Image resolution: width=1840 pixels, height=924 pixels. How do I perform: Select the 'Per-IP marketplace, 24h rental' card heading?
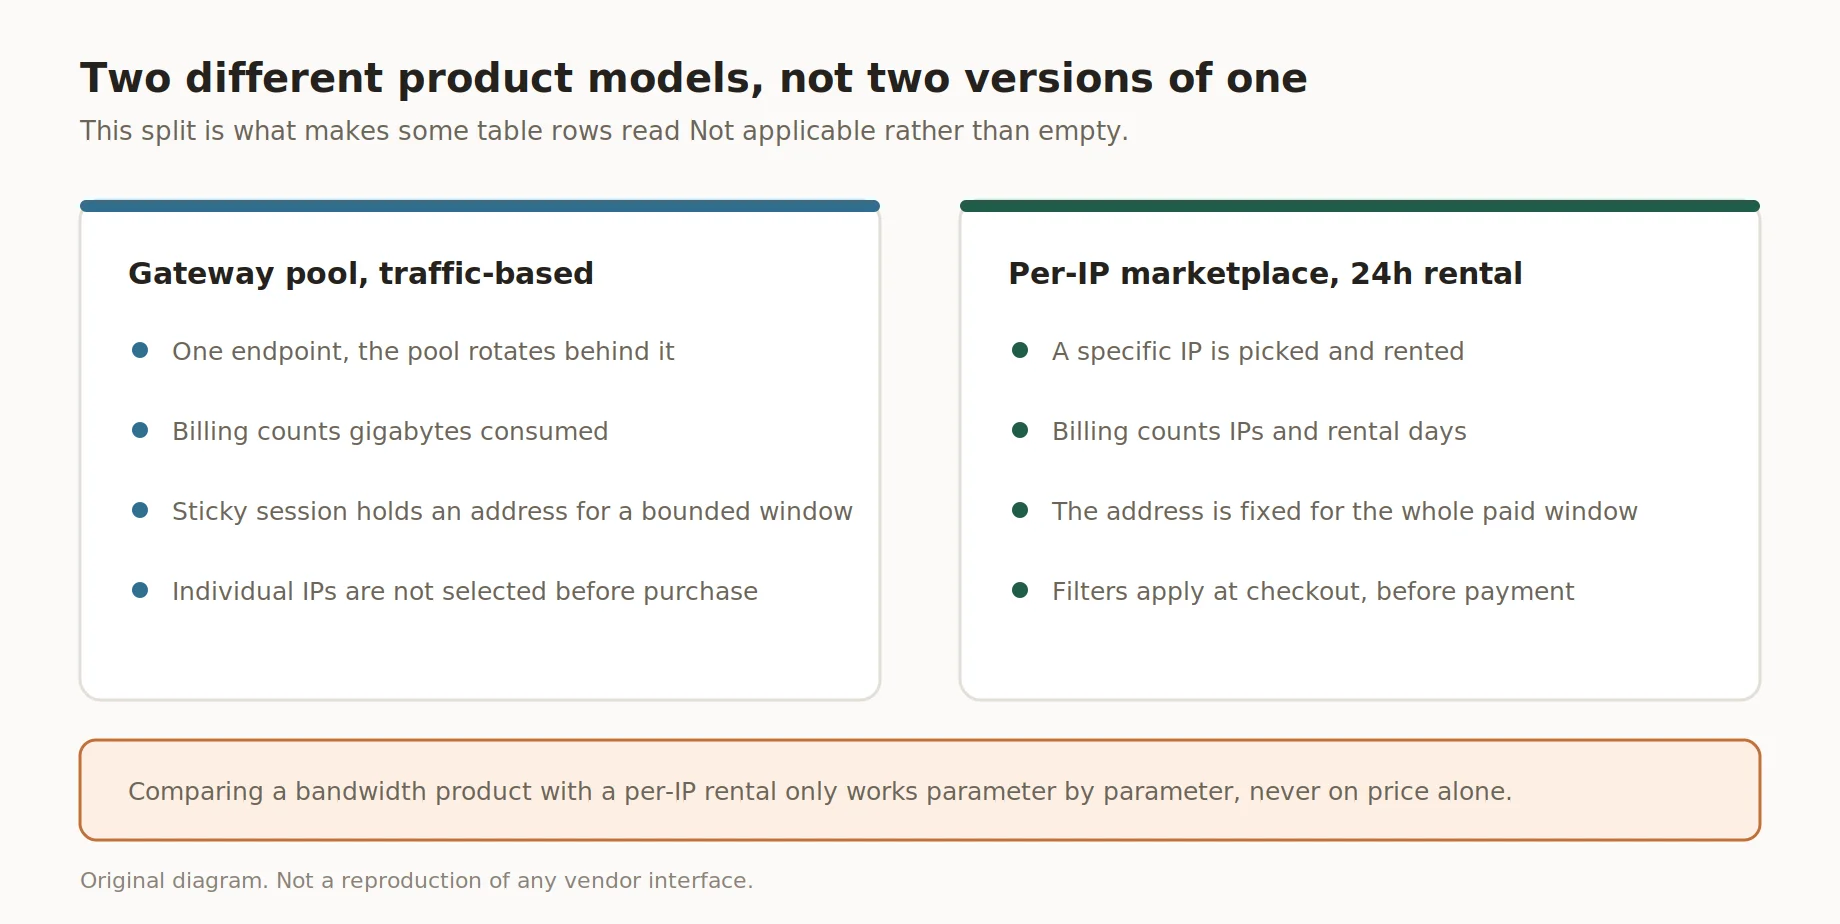1265,274
